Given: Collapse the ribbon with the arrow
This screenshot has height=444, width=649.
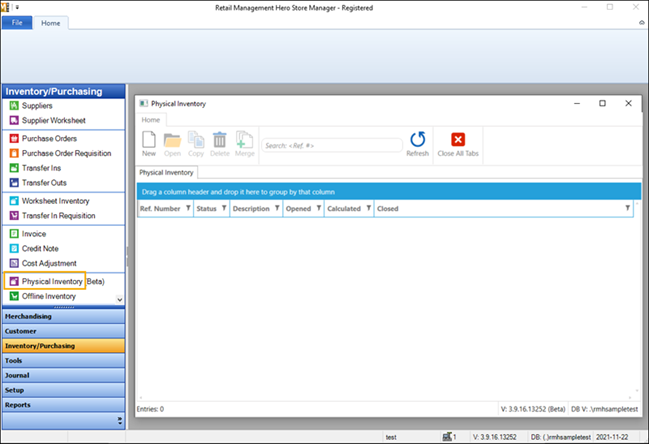Looking at the screenshot, I should (x=642, y=23).
